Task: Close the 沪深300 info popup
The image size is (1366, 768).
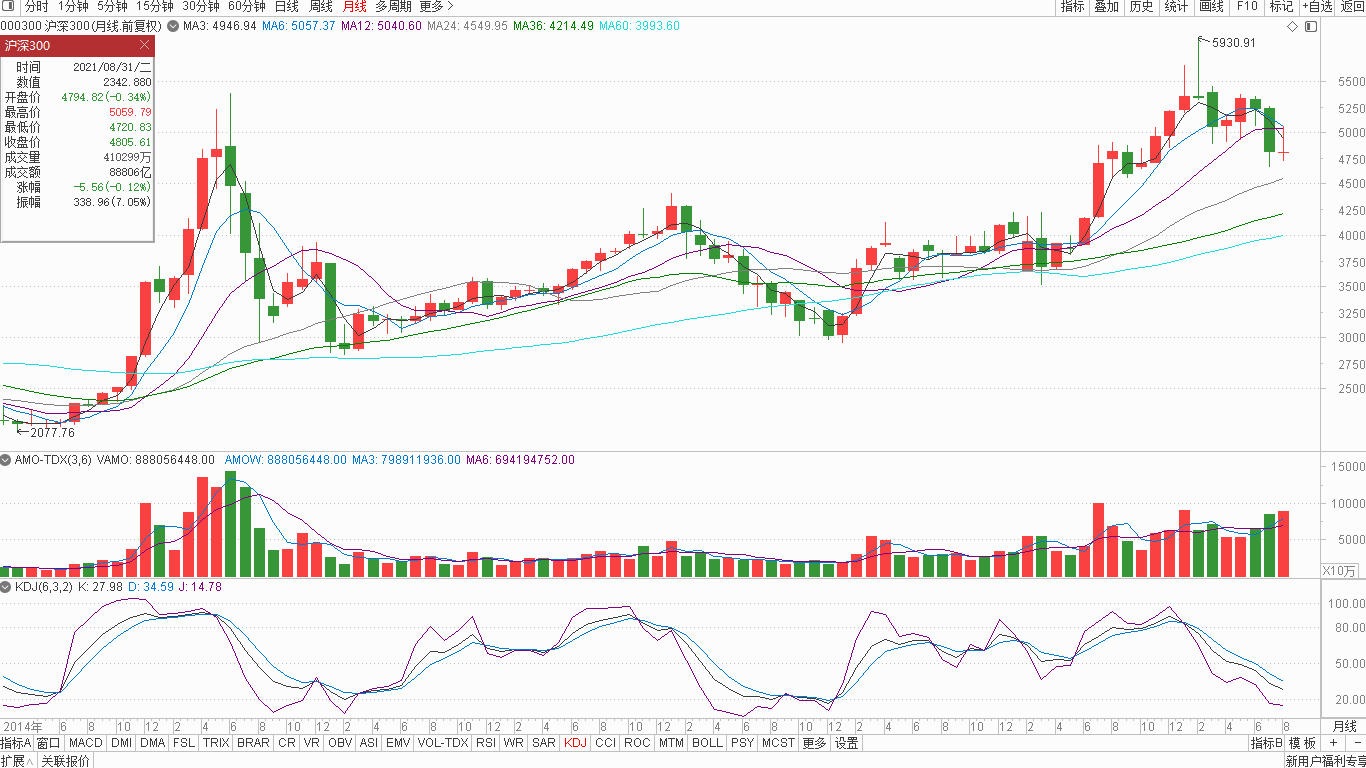Action: tap(144, 45)
